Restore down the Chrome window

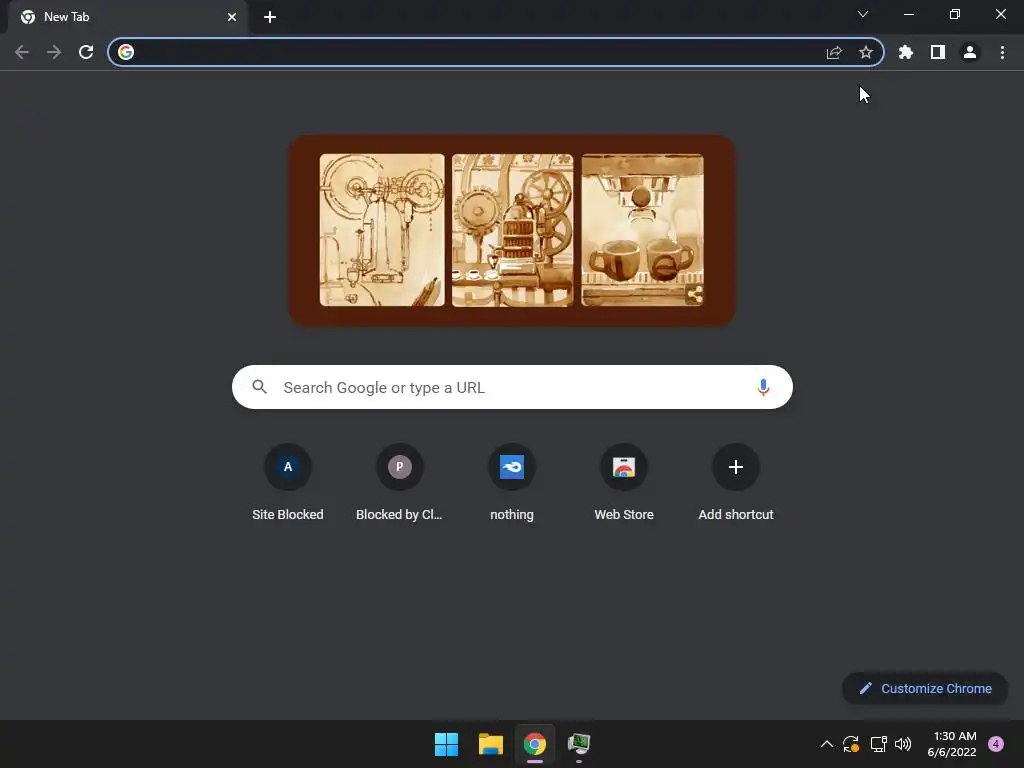point(955,14)
